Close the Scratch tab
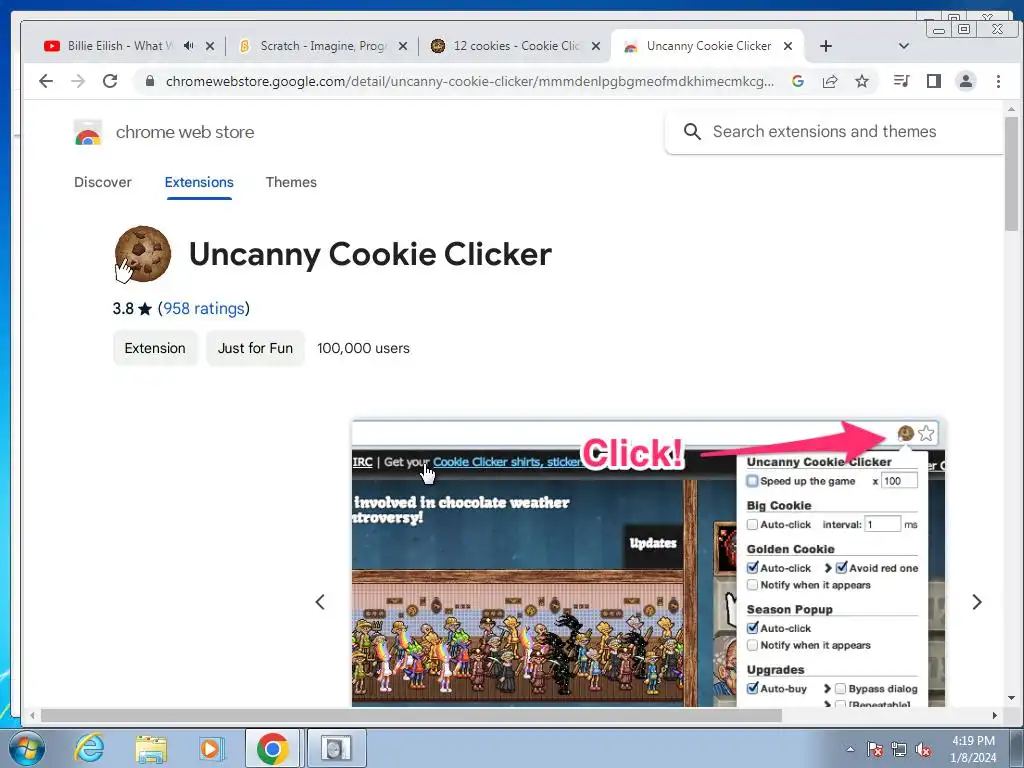 [x=403, y=46]
